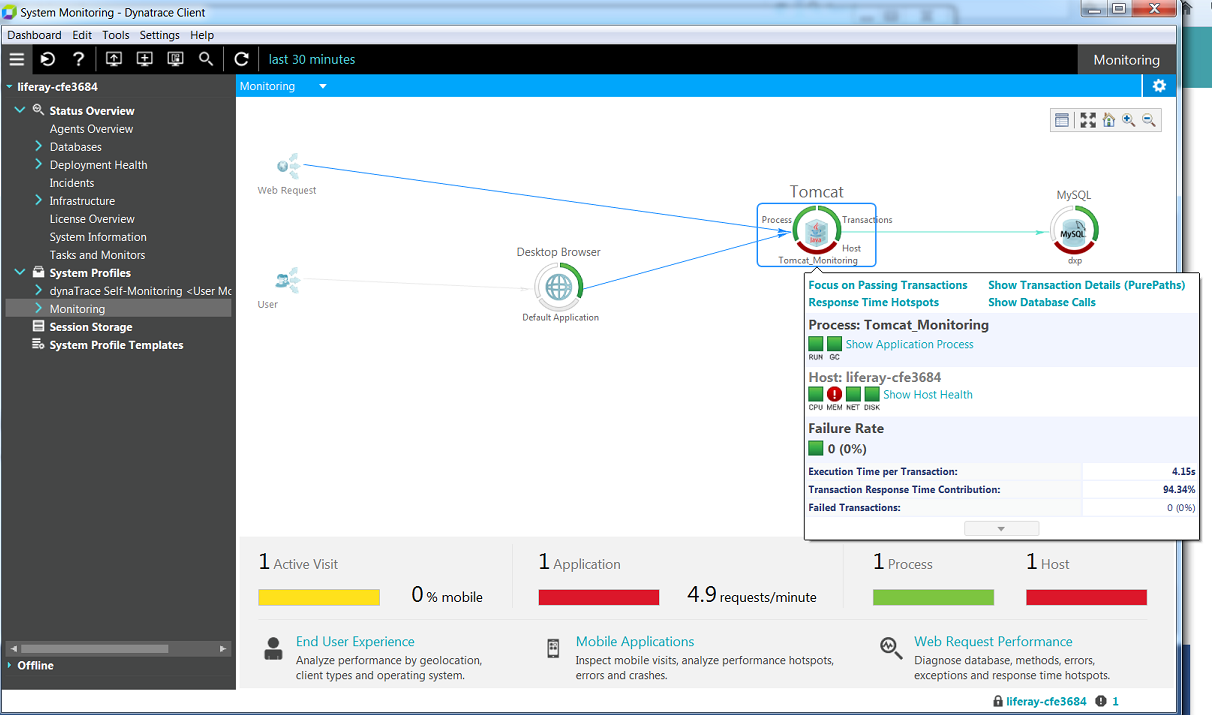The height and width of the screenshot is (715, 1212).
Task: Open the Dashboard menu
Action: 34,35
